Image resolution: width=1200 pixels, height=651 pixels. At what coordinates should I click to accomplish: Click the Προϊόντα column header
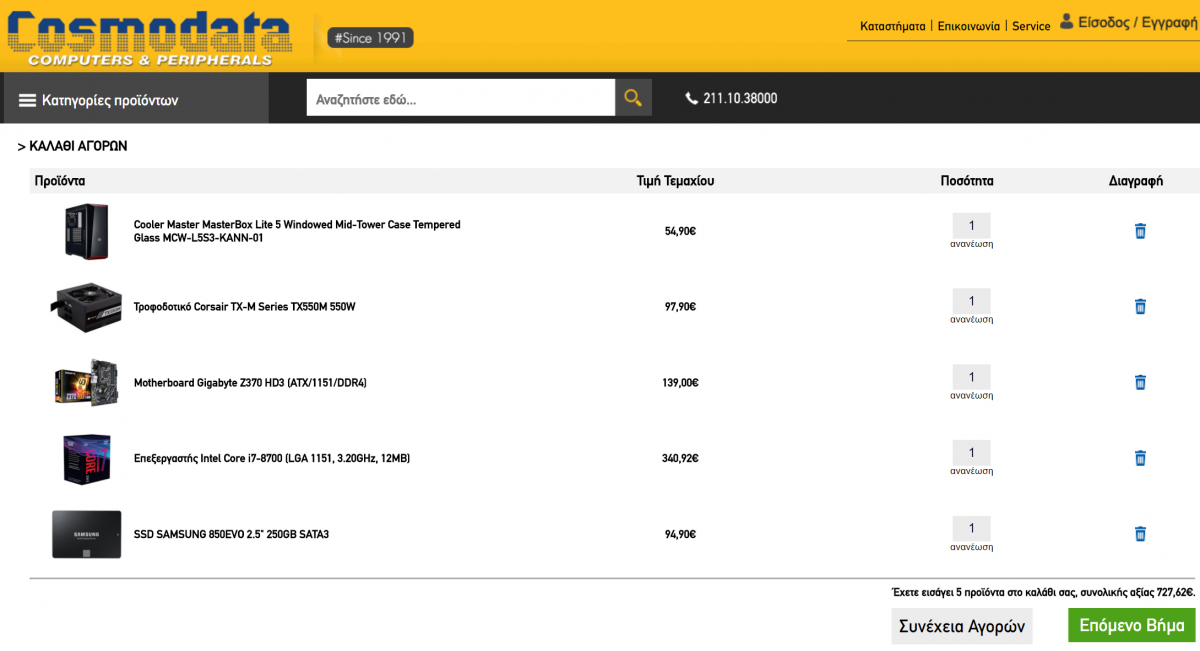pos(60,181)
